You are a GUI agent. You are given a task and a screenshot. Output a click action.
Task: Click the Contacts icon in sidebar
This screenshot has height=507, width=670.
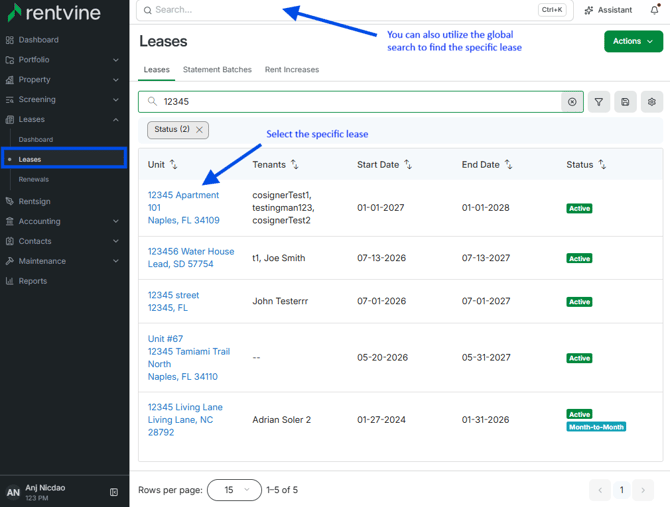pyautogui.click(x=10, y=241)
